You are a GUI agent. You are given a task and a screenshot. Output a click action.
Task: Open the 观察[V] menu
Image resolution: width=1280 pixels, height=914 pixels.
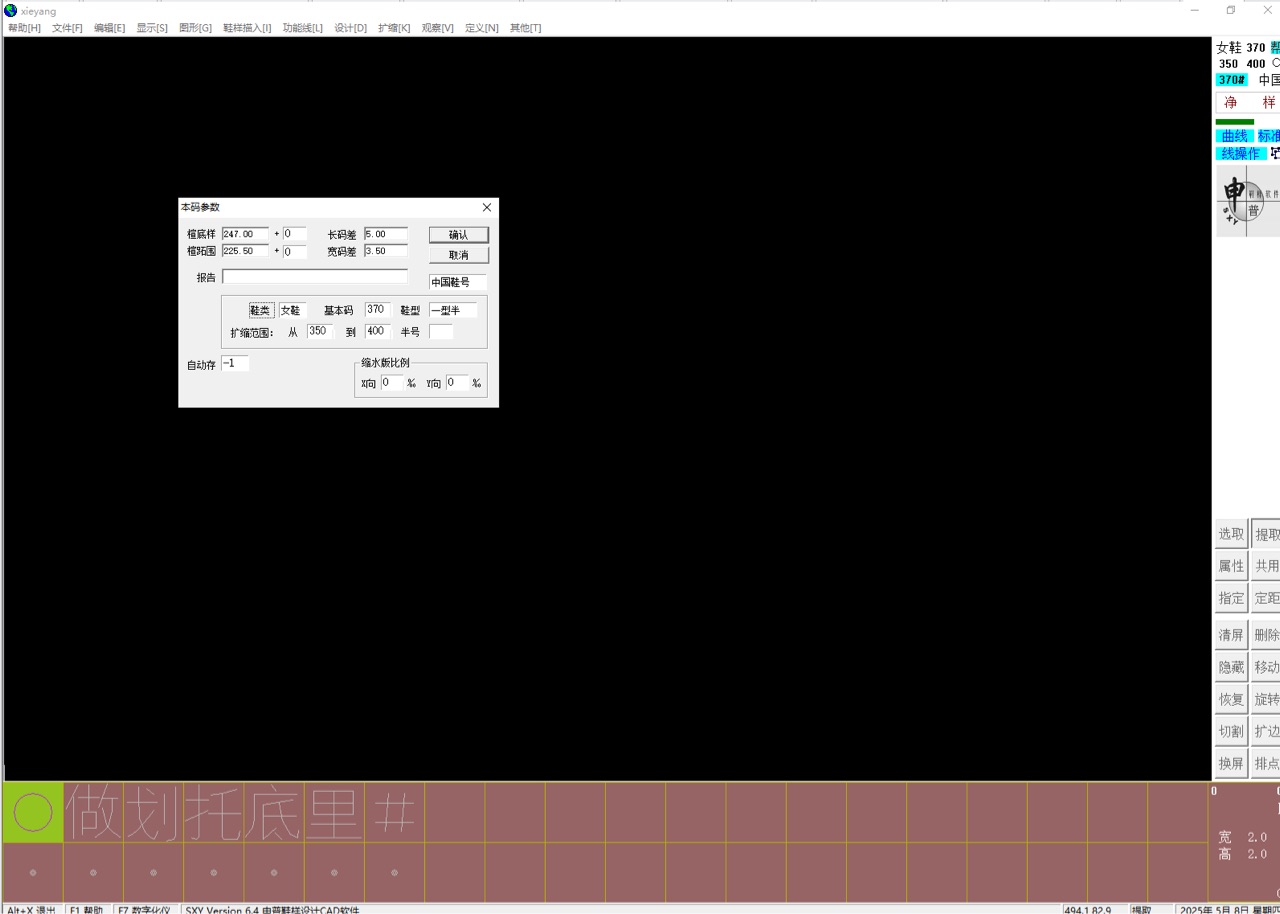(x=437, y=28)
